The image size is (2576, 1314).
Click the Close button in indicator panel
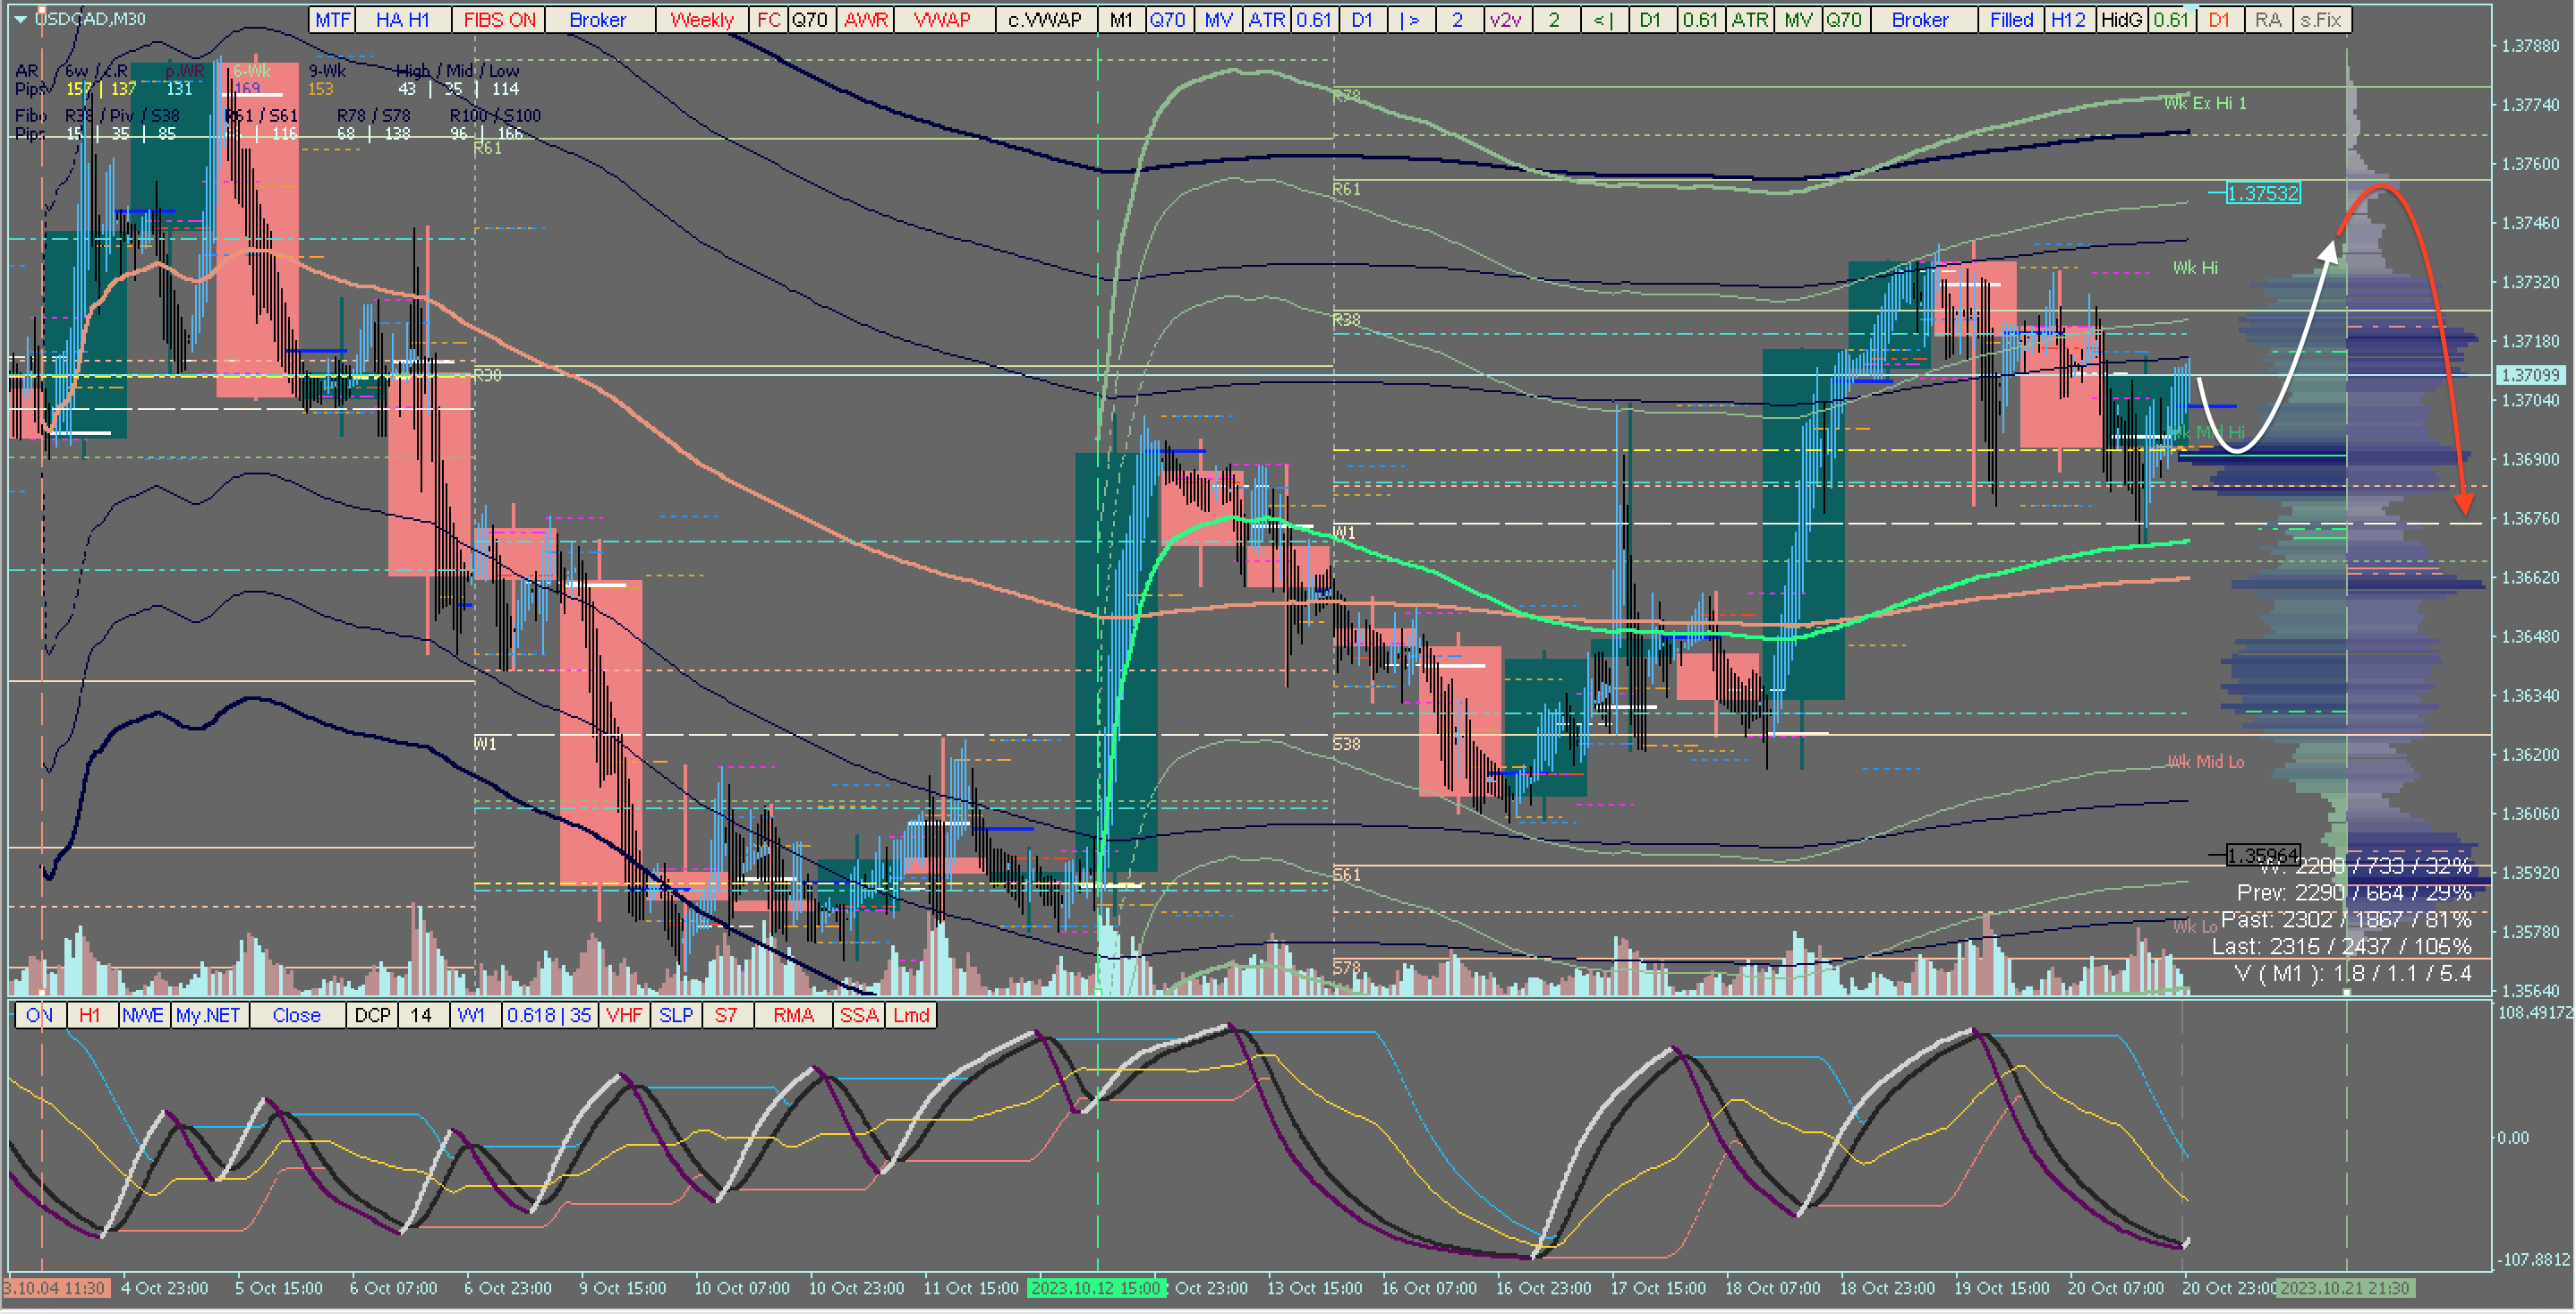click(296, 1016)
